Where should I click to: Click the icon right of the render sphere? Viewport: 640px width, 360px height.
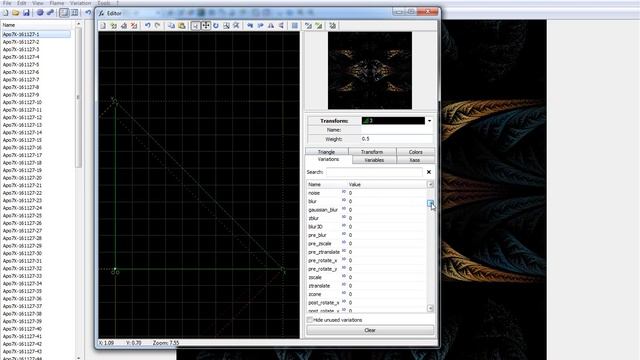pyautogui.click(x=50, y=13)
